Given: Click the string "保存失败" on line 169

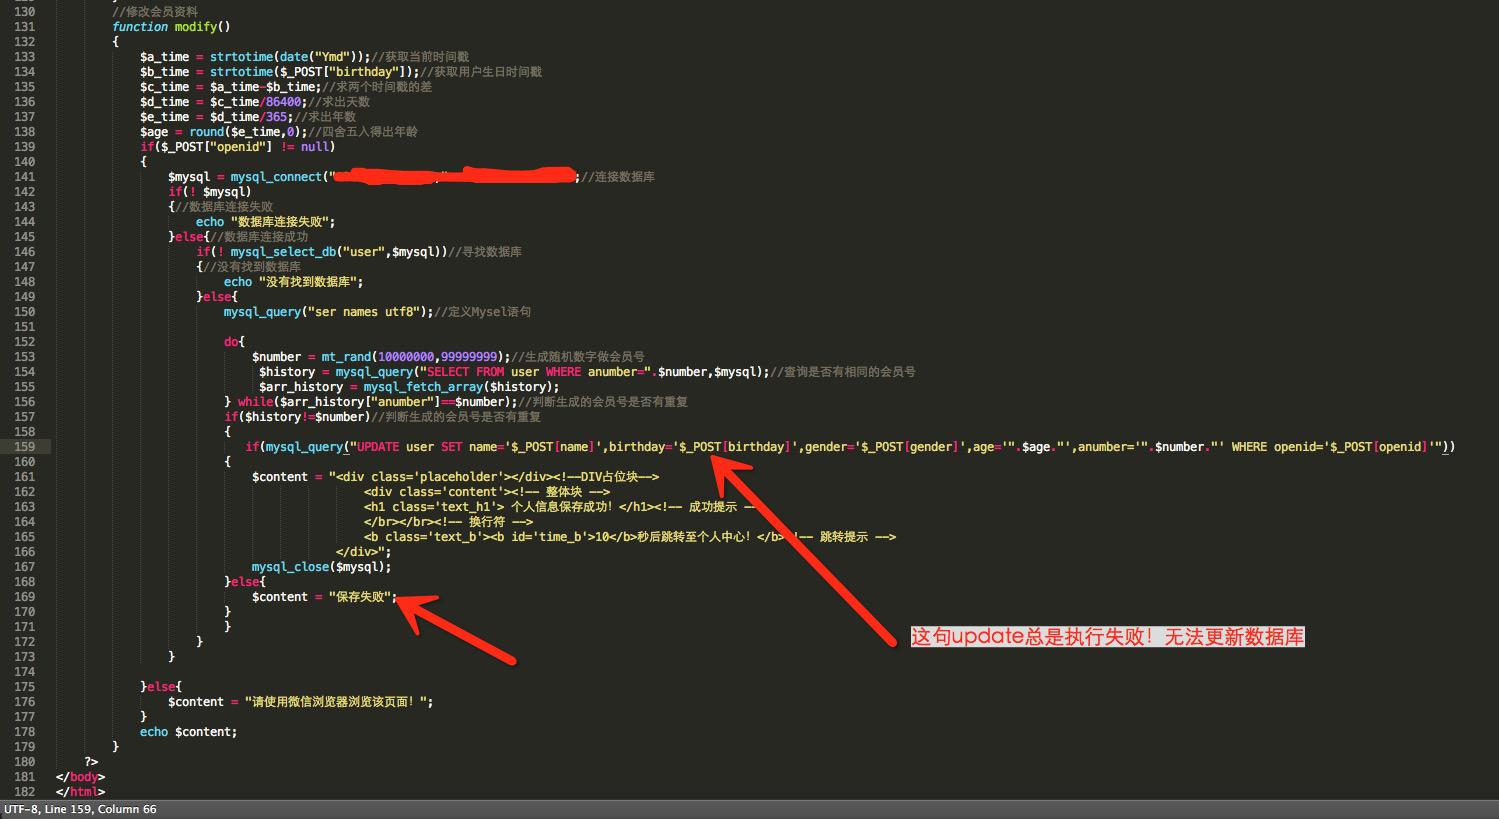Looking at the screenshot, I should (360, 597).
